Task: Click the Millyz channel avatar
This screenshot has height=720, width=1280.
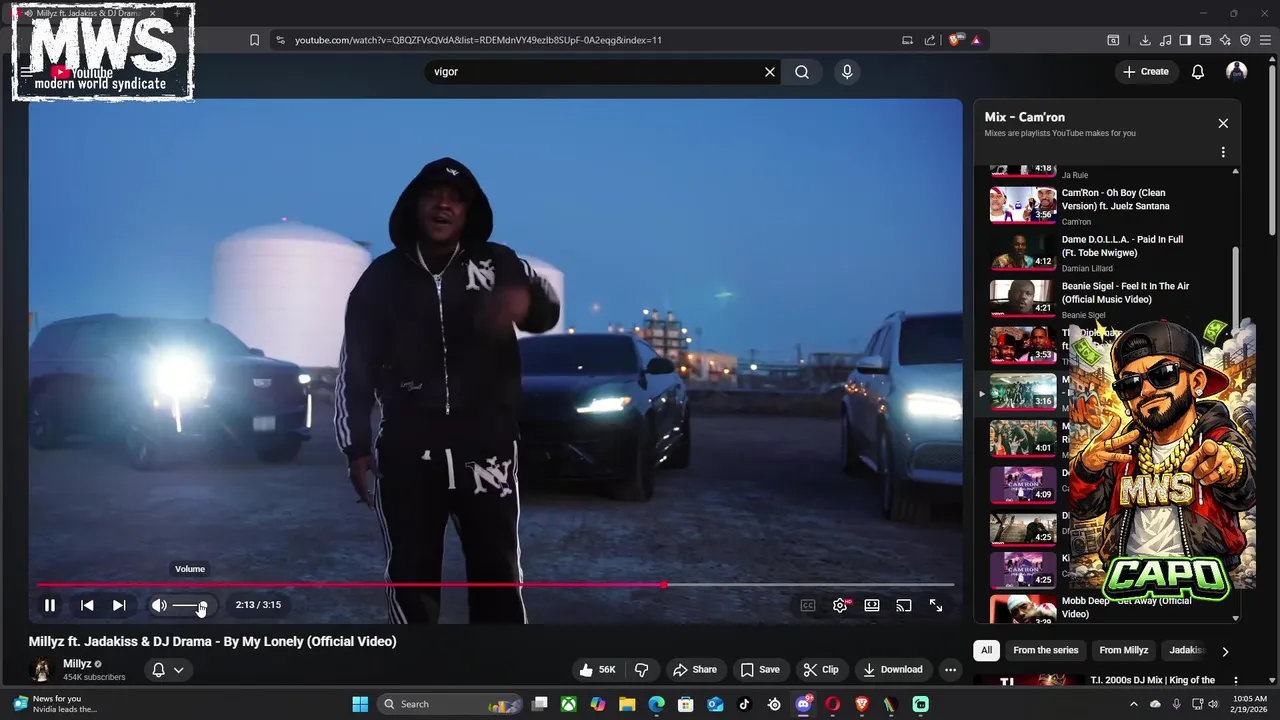Action: pos(42,670)
